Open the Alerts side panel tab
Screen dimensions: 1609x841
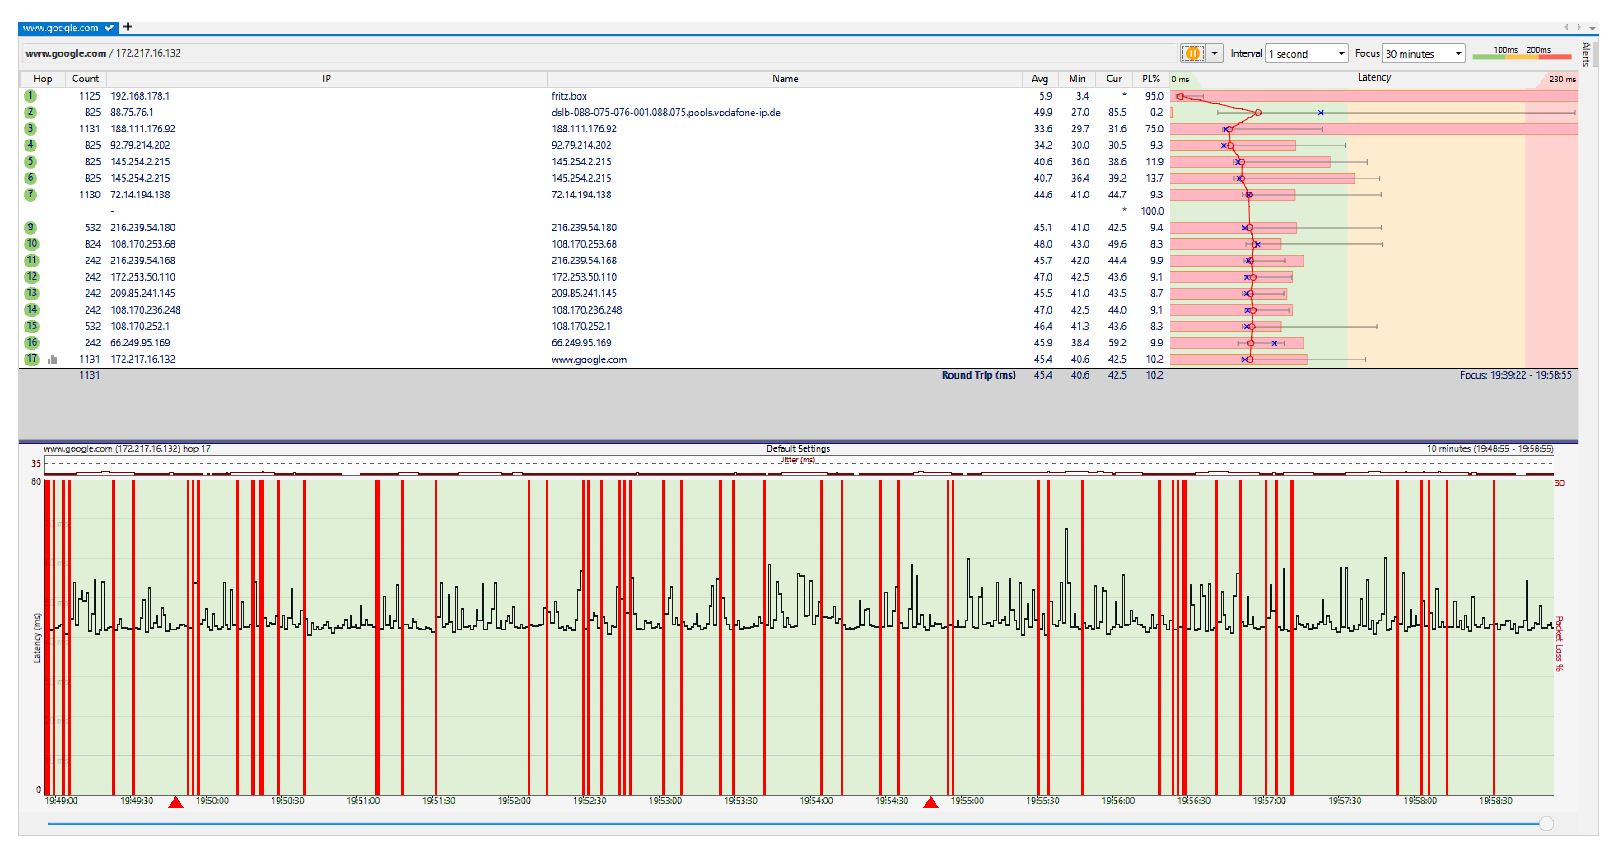coord(1586,55)
